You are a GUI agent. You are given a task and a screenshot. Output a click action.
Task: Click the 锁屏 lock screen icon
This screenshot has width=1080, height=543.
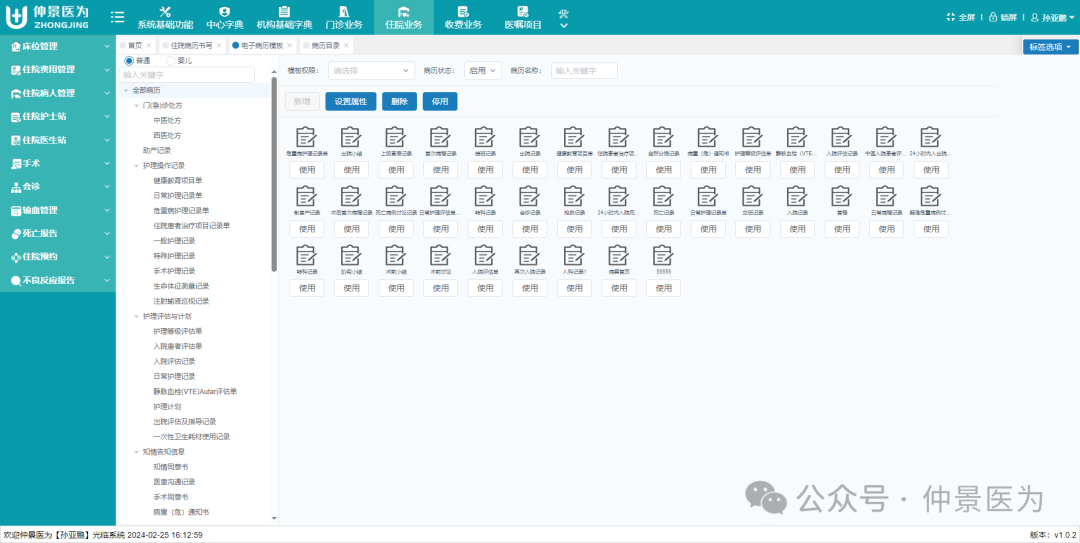[x=993, y=17]
